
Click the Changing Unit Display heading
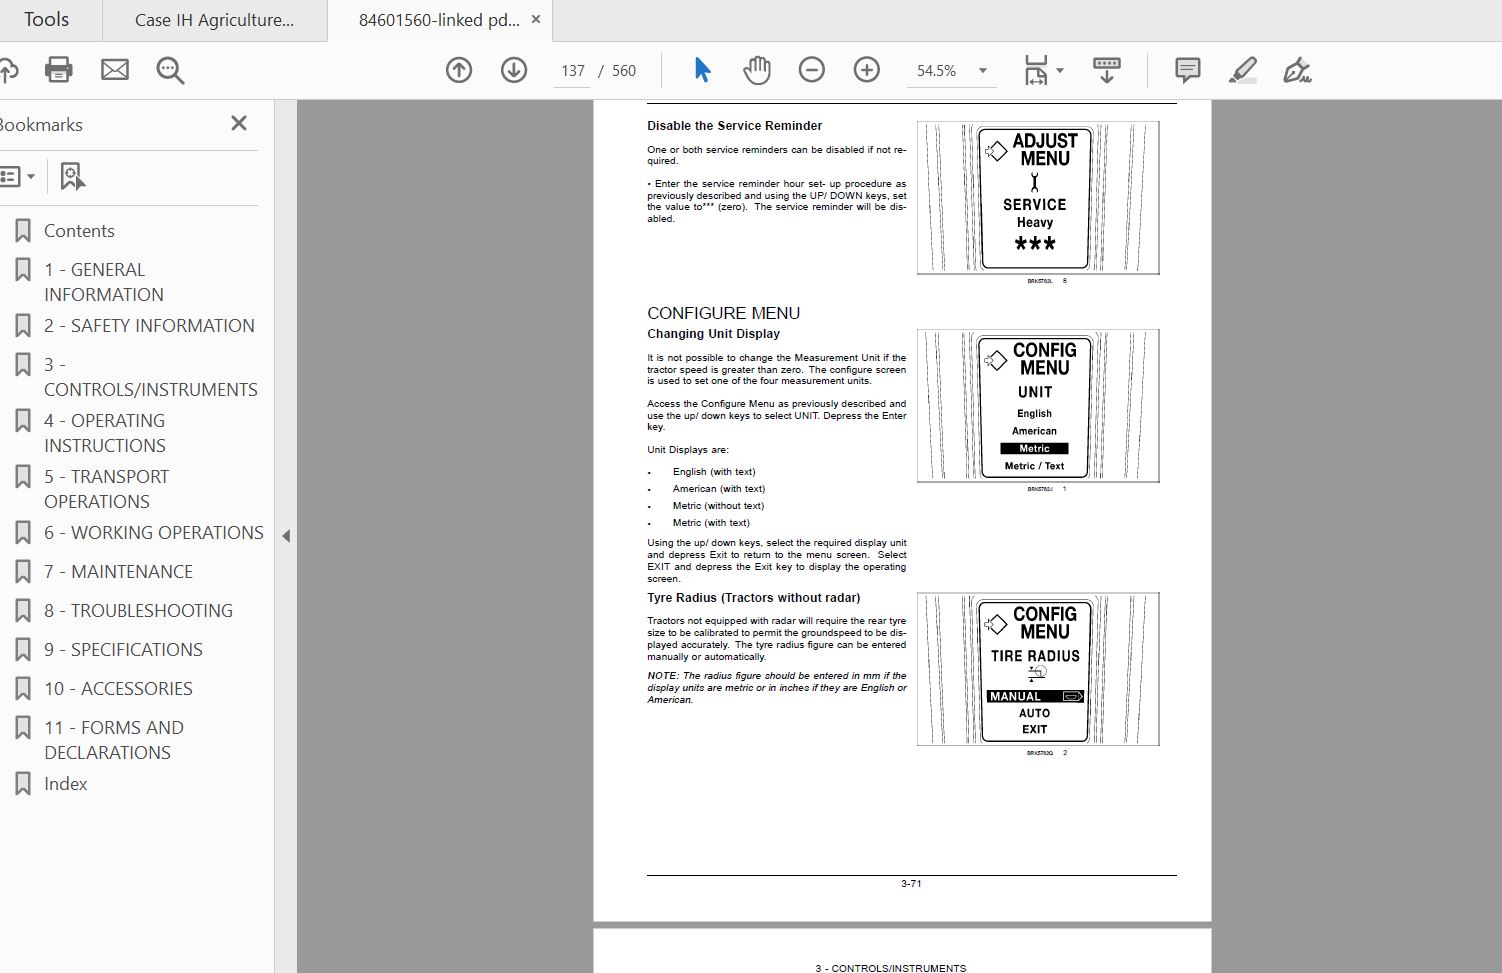713,334
